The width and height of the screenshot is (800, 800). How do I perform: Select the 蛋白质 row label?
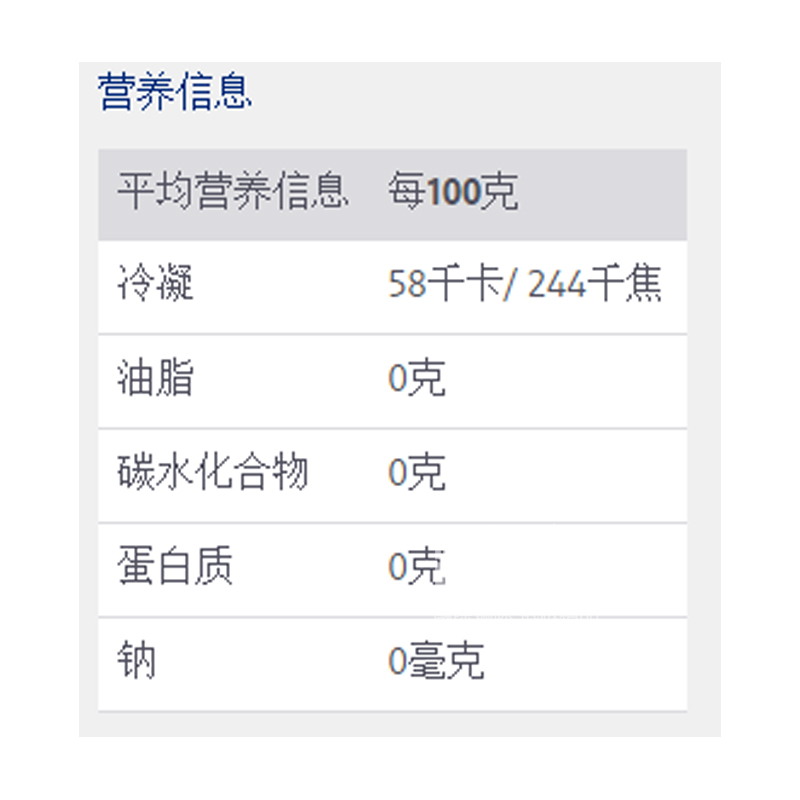[x=175, y=568]
